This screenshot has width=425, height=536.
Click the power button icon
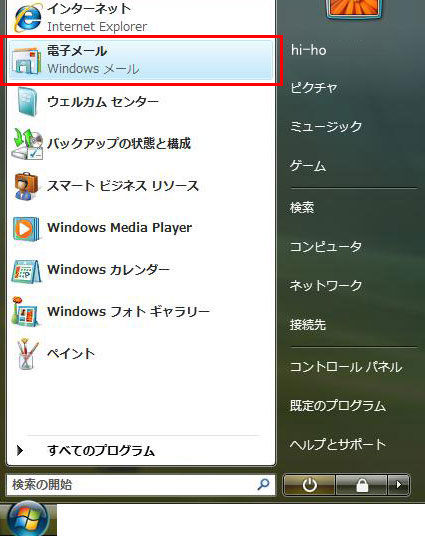click(x=309, y=484)
